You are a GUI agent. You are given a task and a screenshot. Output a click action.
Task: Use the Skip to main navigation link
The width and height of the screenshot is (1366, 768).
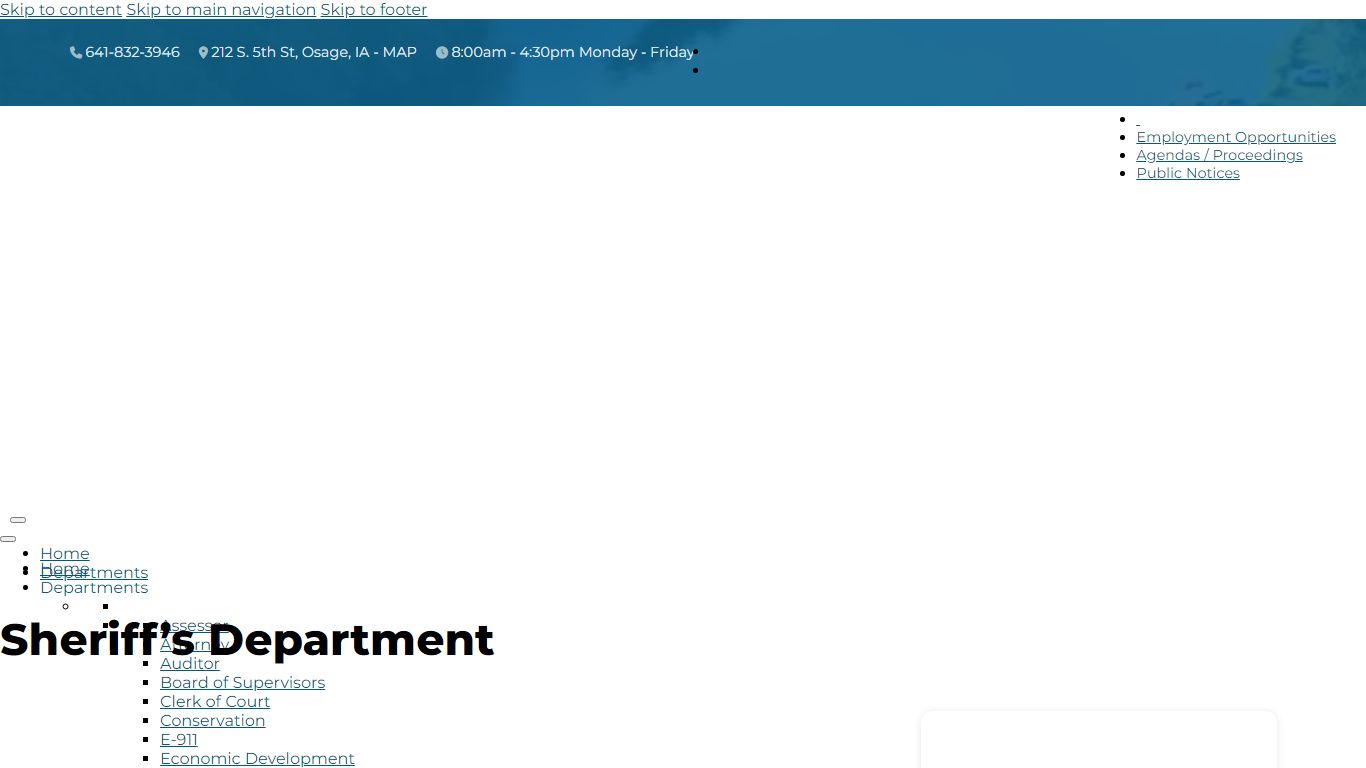221,10
